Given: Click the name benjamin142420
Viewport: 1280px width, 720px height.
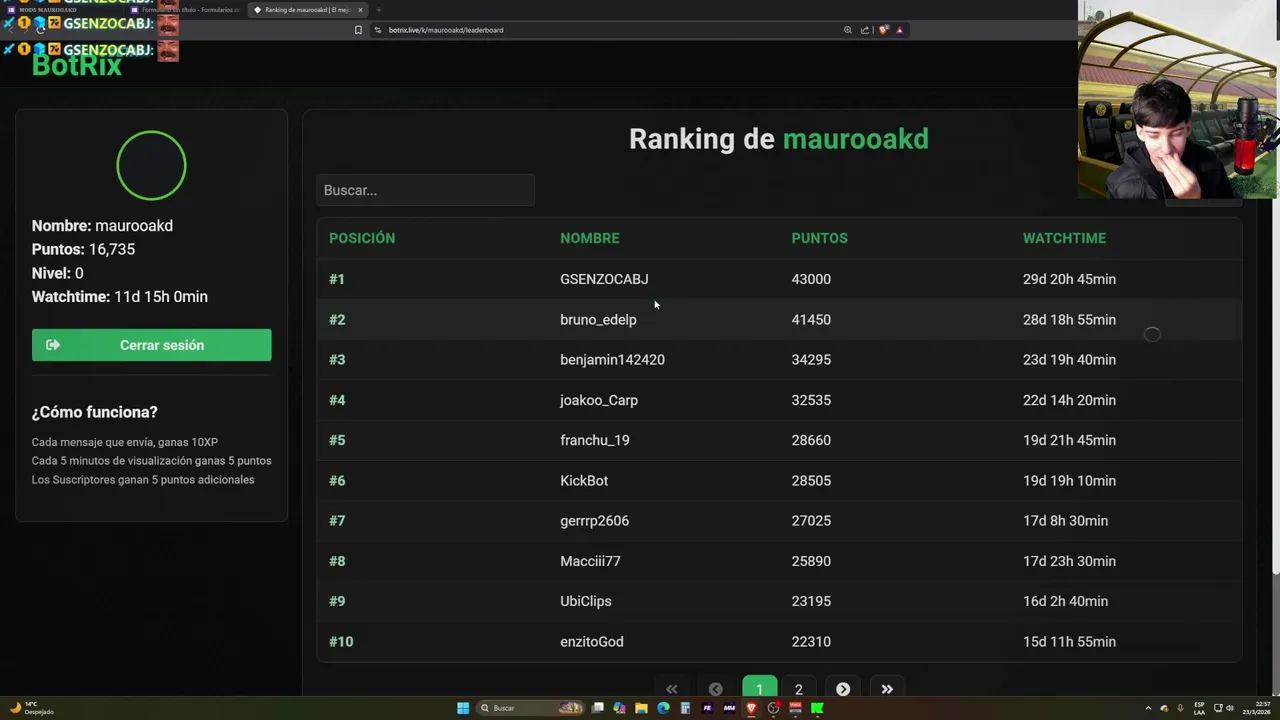Looking at the screenshot, I should (x=612, y=360).
